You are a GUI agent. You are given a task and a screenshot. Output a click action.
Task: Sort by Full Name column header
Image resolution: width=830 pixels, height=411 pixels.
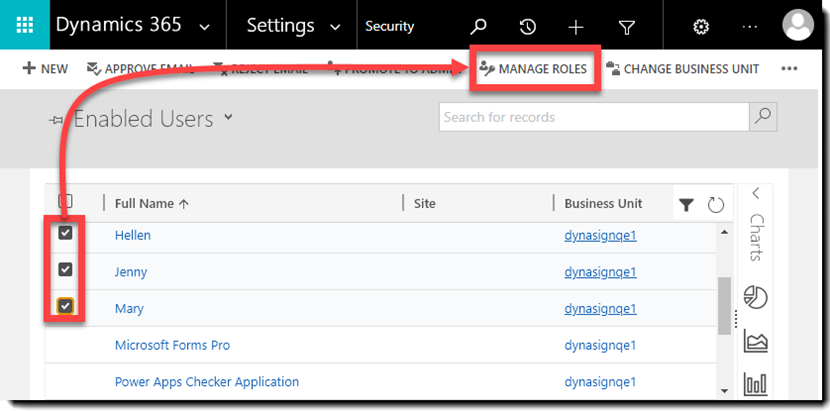tap(151, 203)
